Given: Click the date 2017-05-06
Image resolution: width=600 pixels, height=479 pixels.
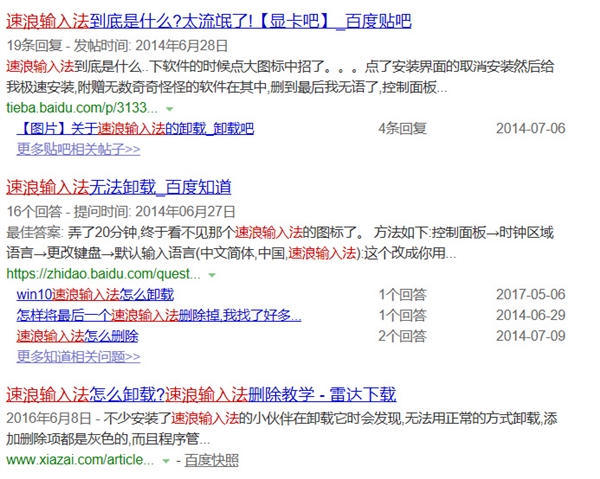Looking at the screenshot, I should (x=531, y=294).
